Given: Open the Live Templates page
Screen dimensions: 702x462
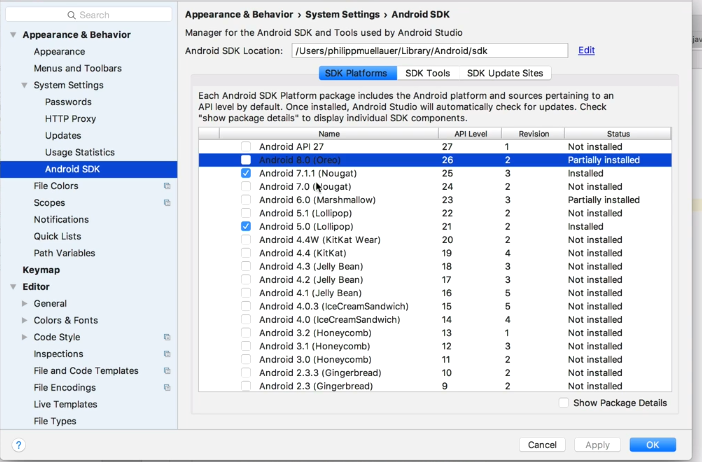Looking at the screenshot, I should pos(65,404).
